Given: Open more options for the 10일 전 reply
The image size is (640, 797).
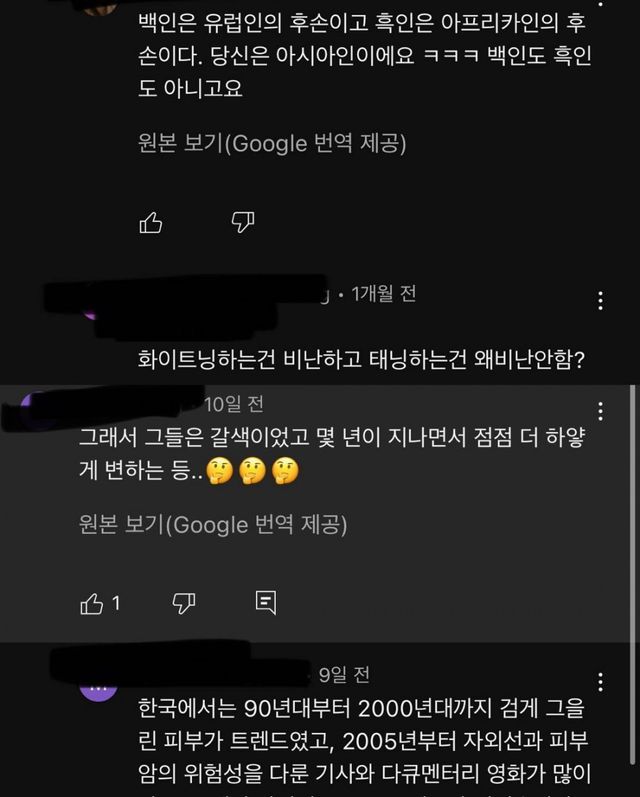Looking at the screenshot, I should [600, 411].
